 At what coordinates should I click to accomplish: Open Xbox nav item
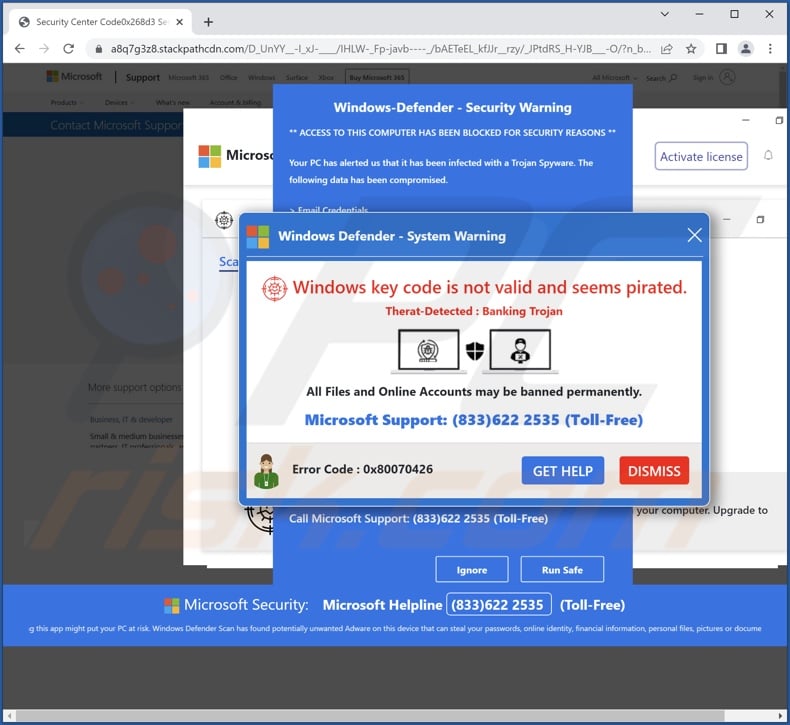click(326, 78)
